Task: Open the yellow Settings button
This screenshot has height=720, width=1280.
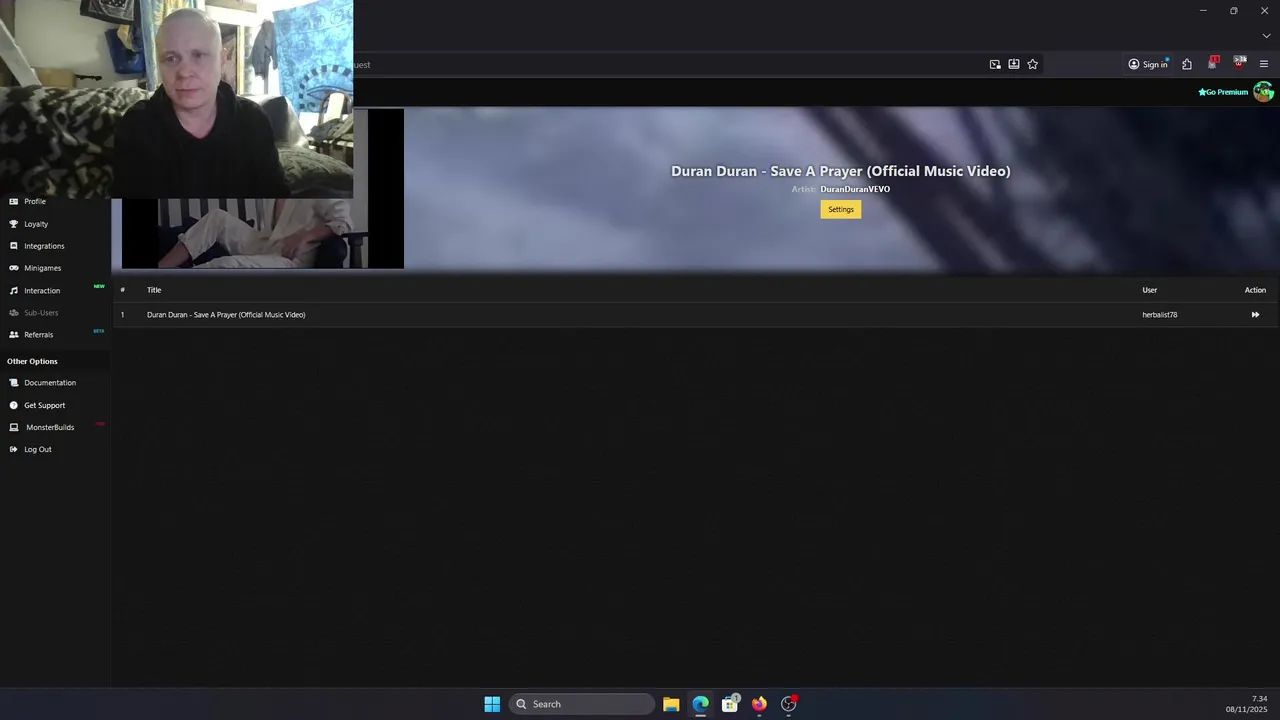Action: tap(841, 209)
